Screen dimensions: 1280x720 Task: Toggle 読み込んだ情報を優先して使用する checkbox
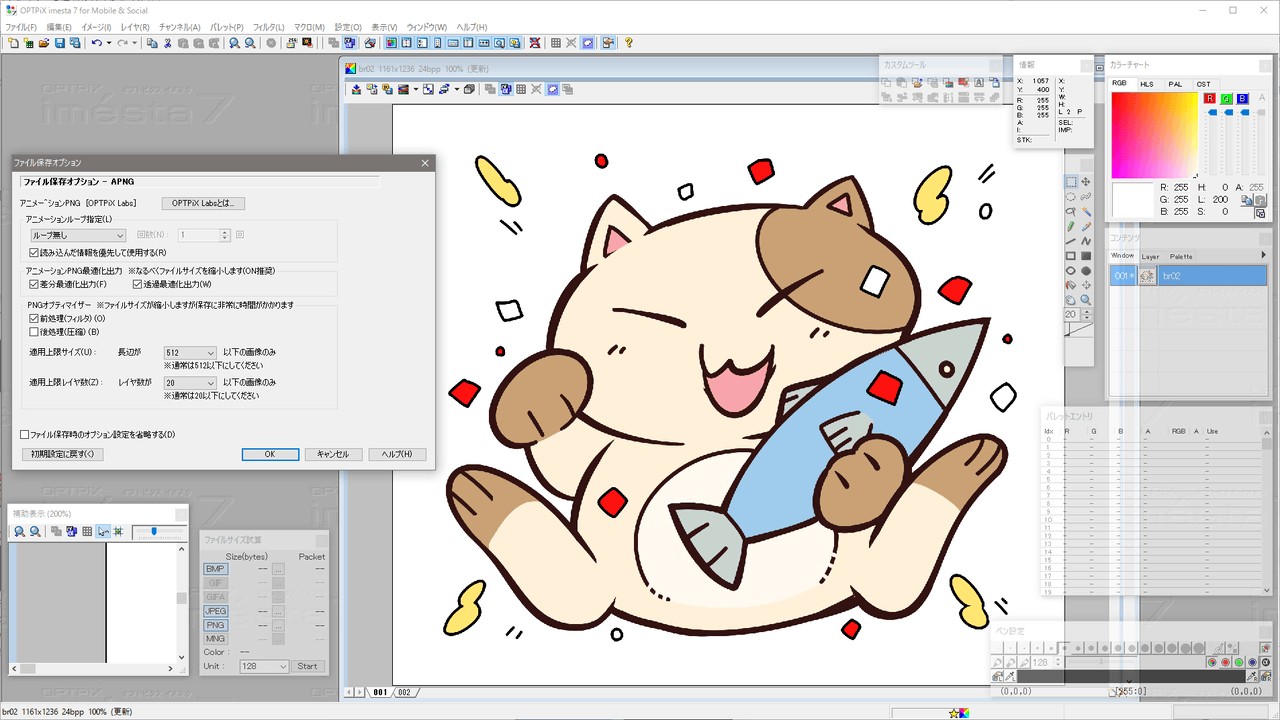tap(34, 252)
